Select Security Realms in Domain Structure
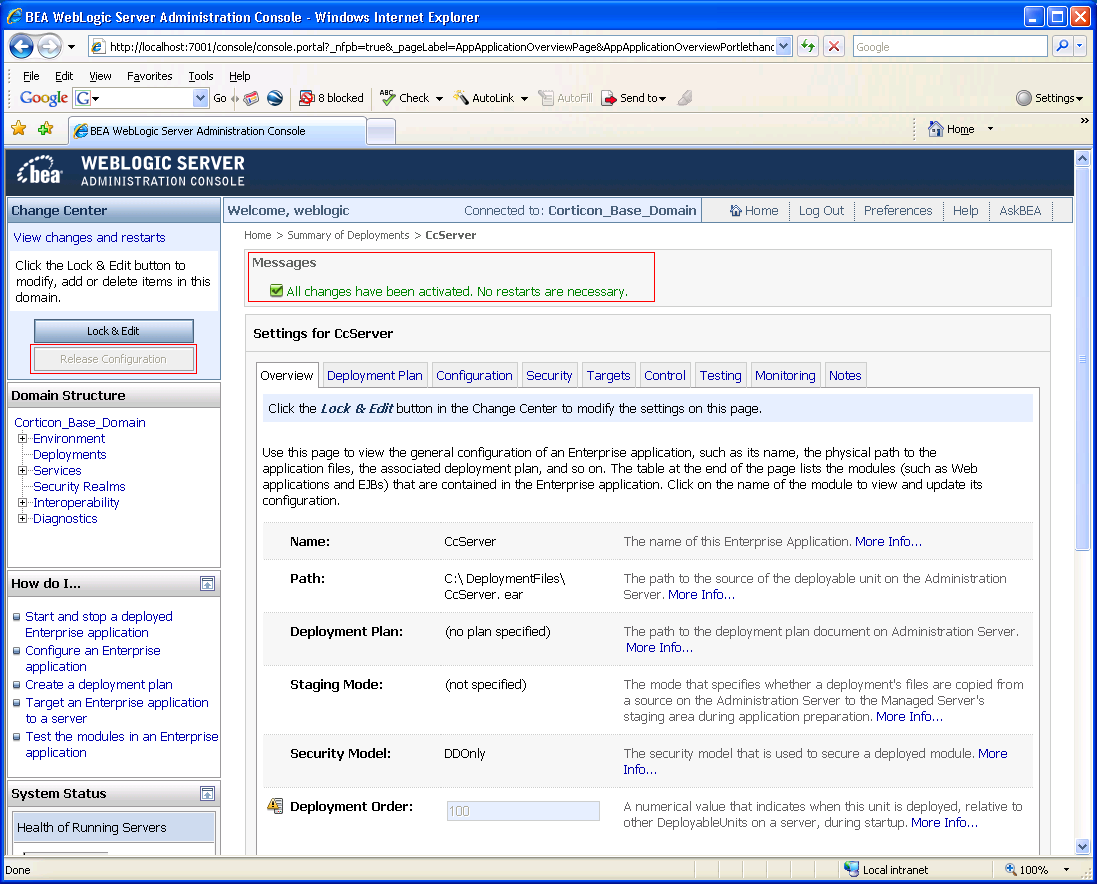This screenshot has height=884, width=1099. coord(79,487)
